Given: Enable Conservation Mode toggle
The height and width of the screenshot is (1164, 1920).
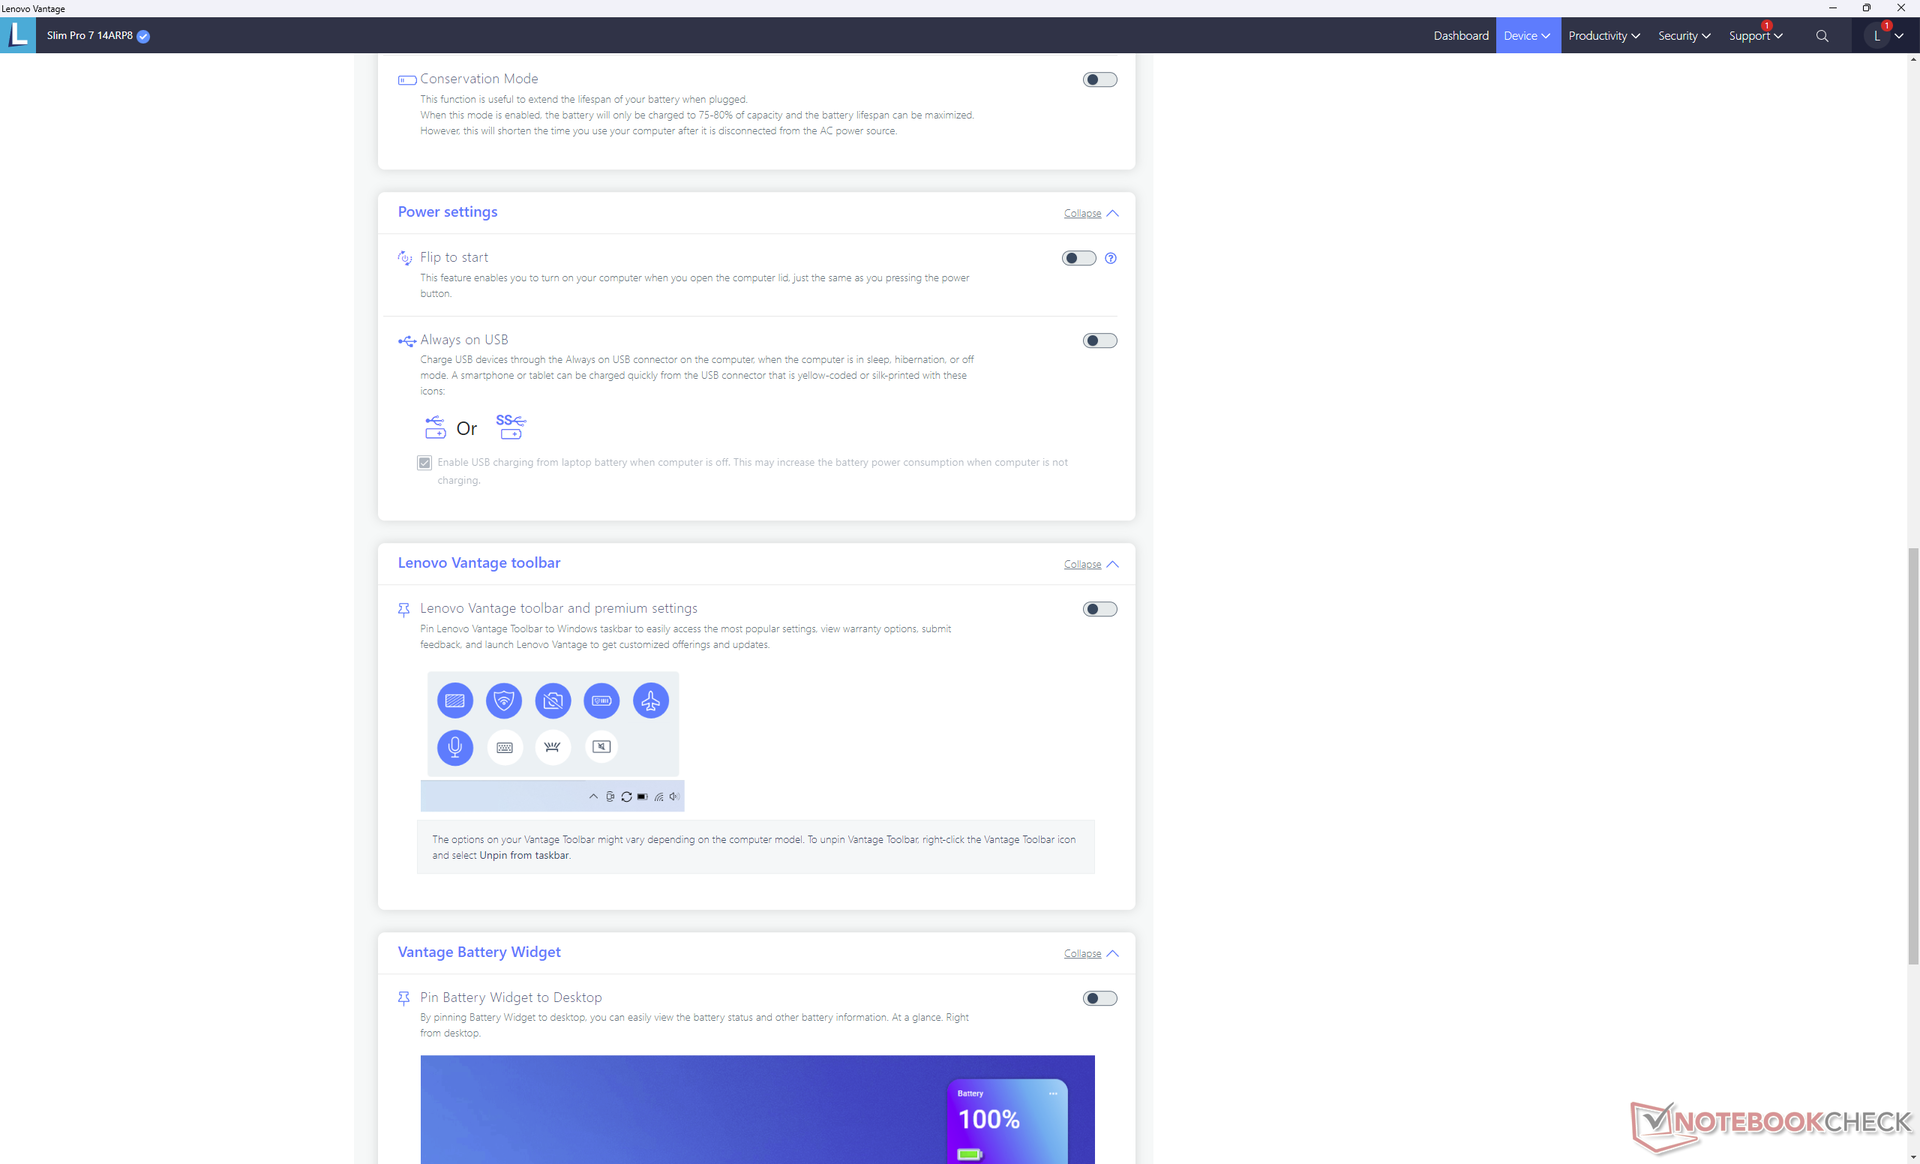Looking at the screenshot, I should click(x=1099, y=80).
